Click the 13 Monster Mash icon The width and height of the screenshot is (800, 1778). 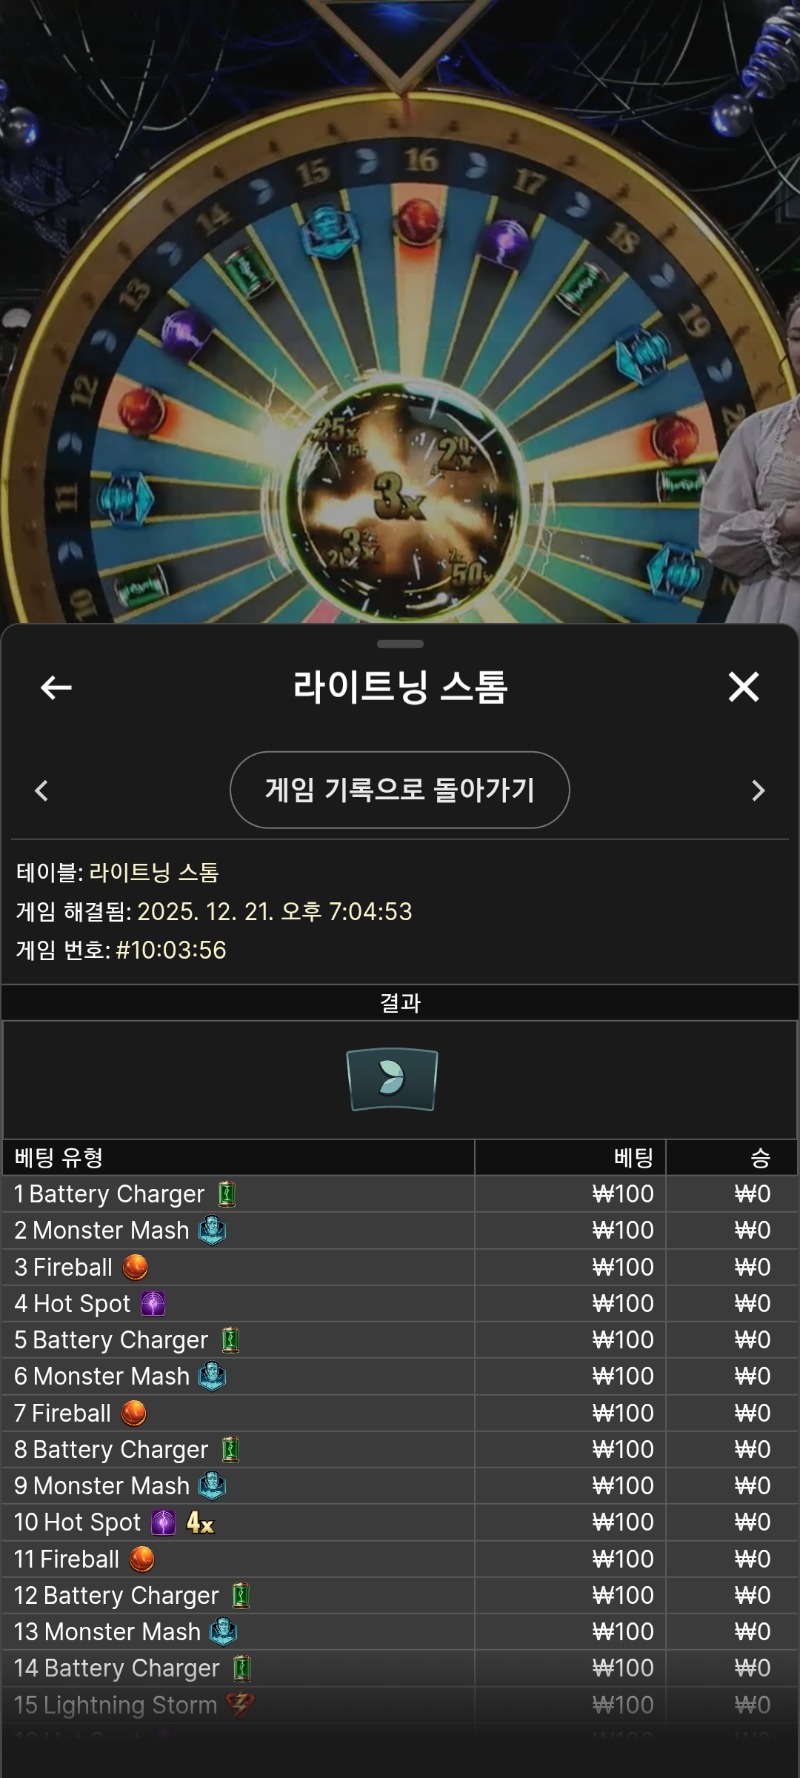(x=223, y=1632)
